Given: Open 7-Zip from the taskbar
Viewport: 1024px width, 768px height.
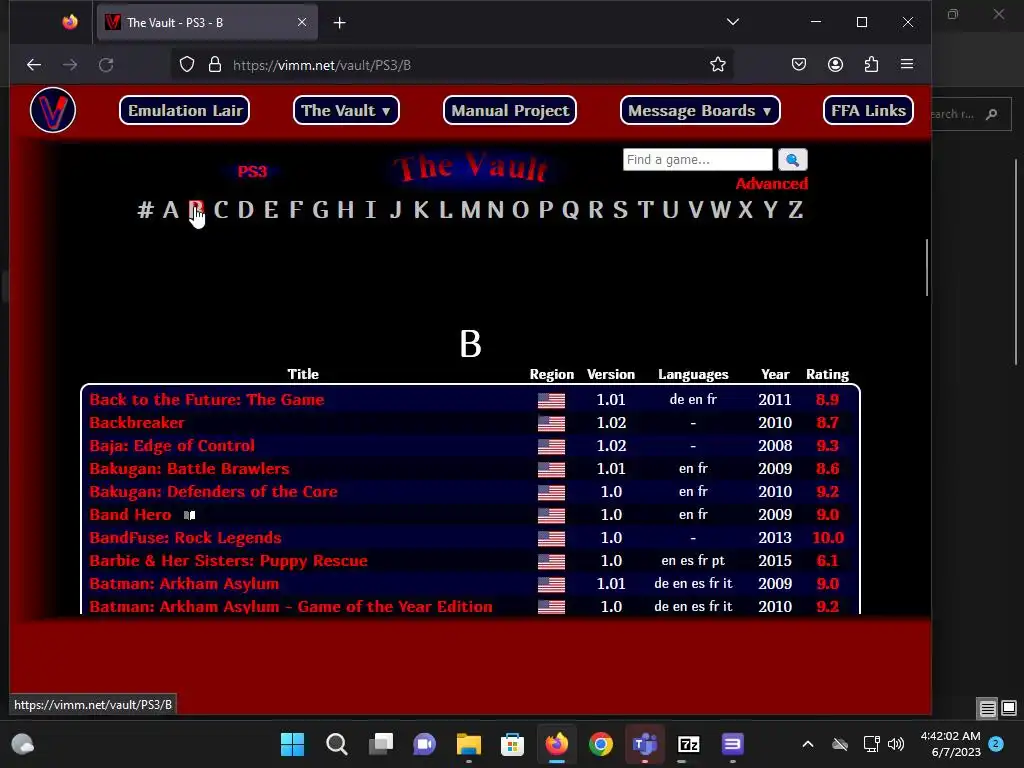Looking at the screenshot, I should [689, 744].
